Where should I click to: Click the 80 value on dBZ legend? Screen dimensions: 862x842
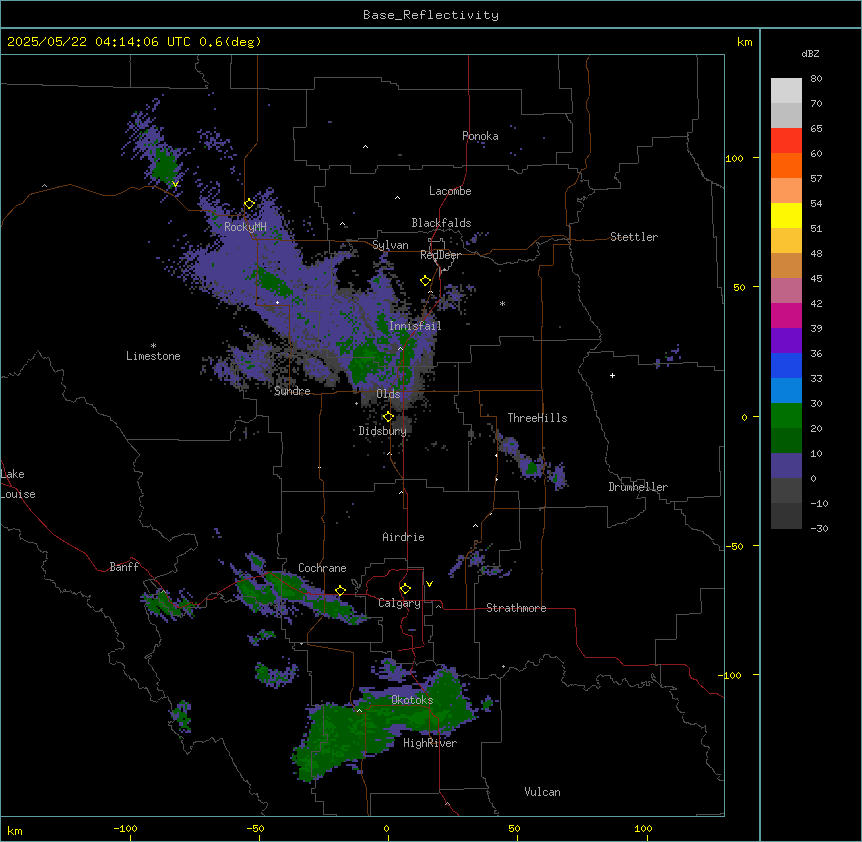[816, 79]
